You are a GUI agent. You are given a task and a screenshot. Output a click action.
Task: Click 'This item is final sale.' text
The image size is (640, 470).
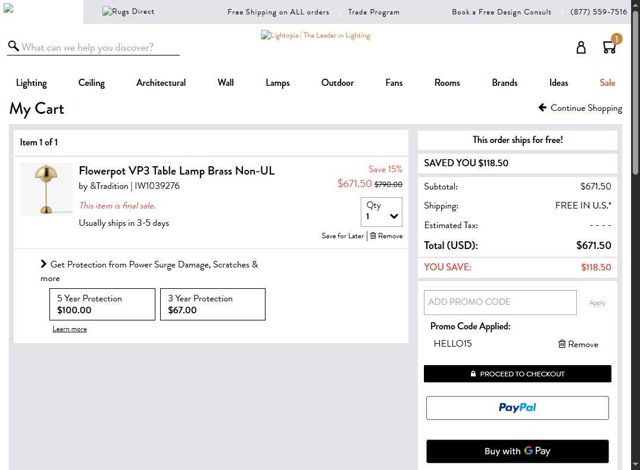coord(117,206)
